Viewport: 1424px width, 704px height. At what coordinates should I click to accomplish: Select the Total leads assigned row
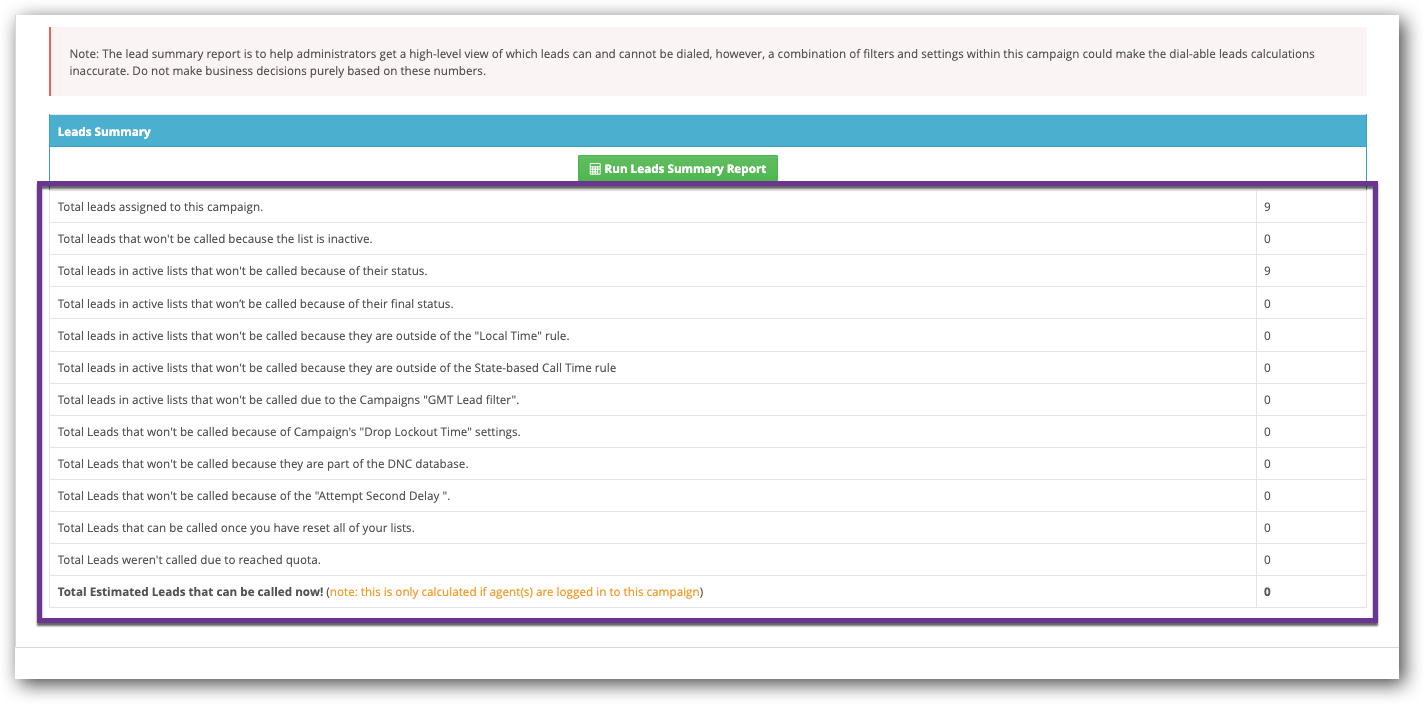coord(400,206)
